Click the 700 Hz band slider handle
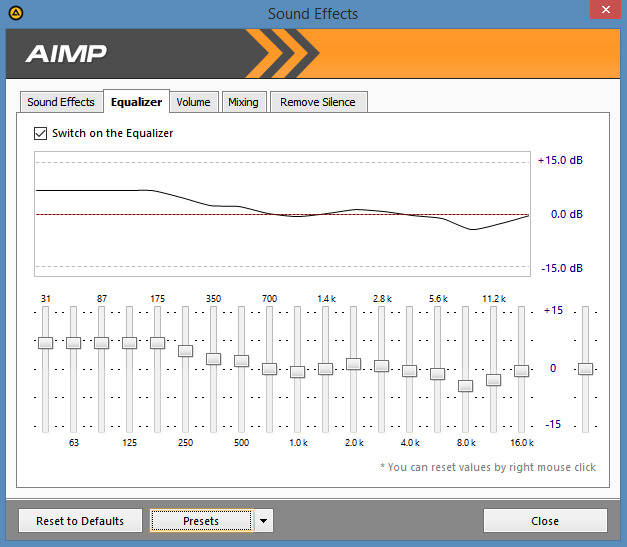Viewport: 627px width, 547px height. click(x=269, y=369)
